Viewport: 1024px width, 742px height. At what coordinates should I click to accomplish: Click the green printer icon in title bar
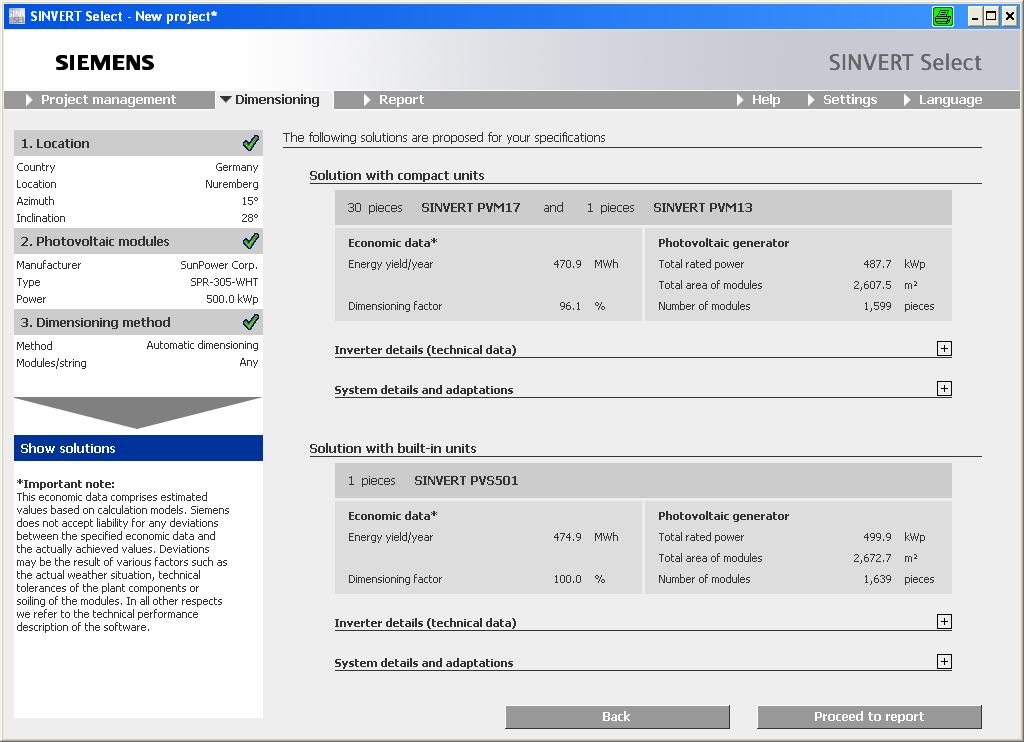pos(942,16)
